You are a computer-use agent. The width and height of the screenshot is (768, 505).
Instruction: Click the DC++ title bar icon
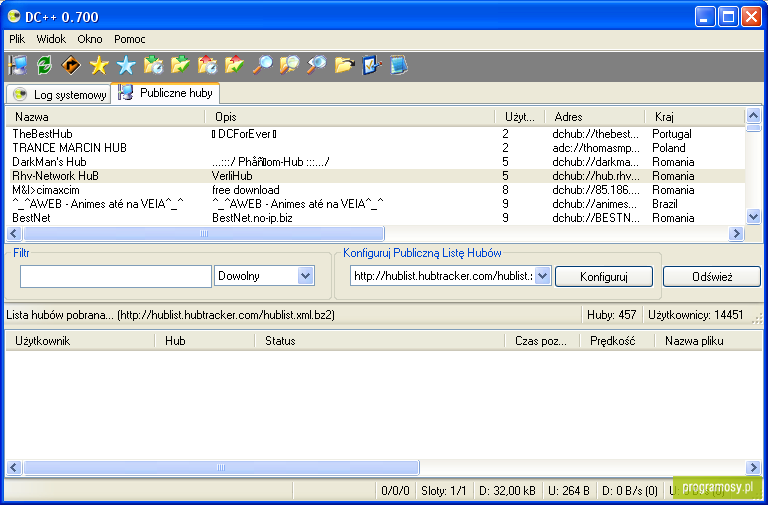point(14,16)
